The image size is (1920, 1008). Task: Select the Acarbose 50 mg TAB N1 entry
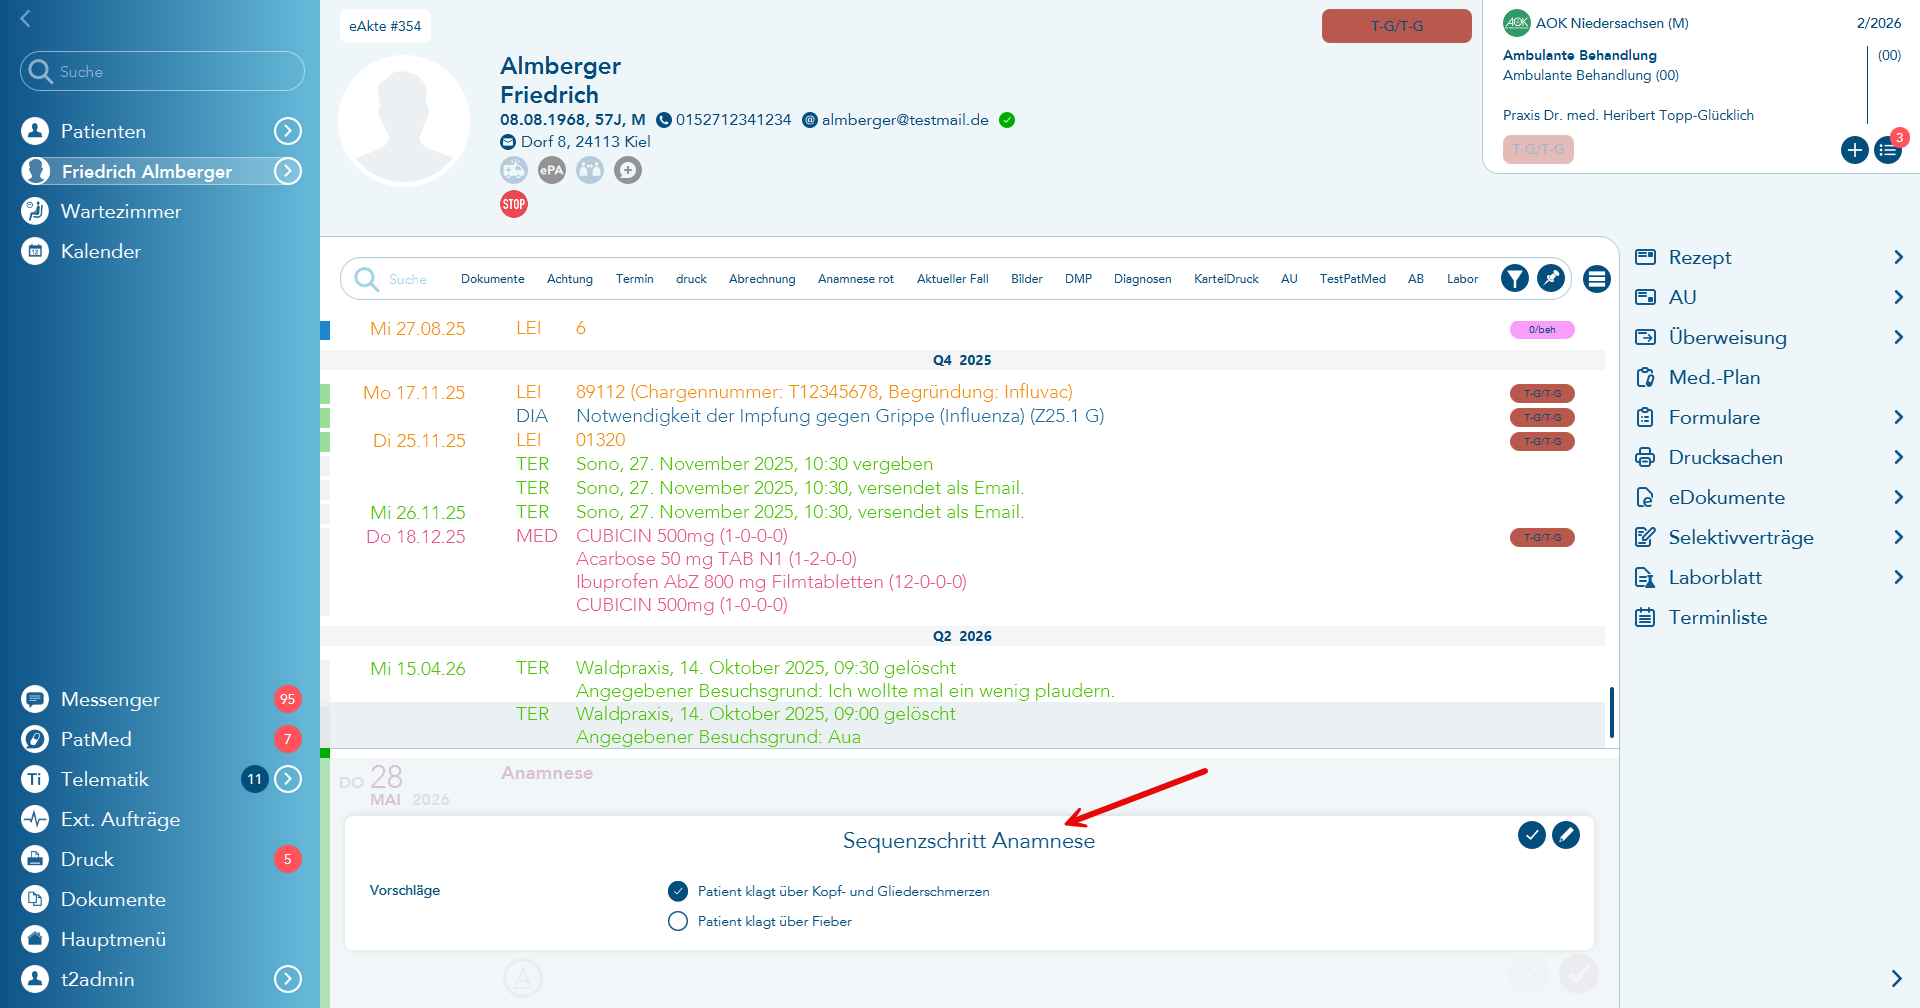point(716,559)
